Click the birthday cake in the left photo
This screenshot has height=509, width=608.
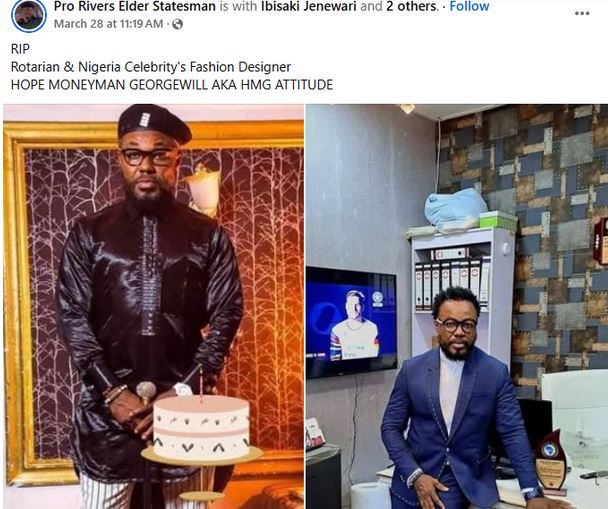pos(201,428)
